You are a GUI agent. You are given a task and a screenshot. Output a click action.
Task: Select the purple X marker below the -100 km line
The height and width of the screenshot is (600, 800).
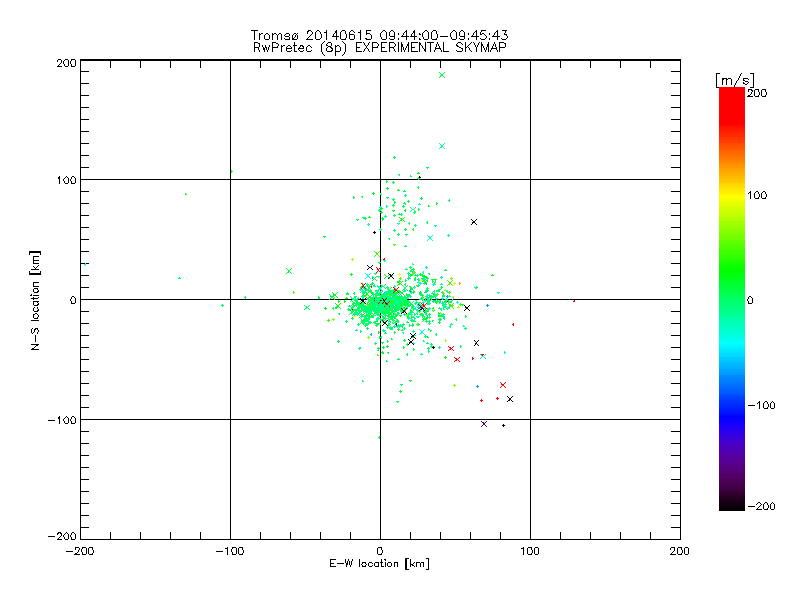click(x=484, y=424)
